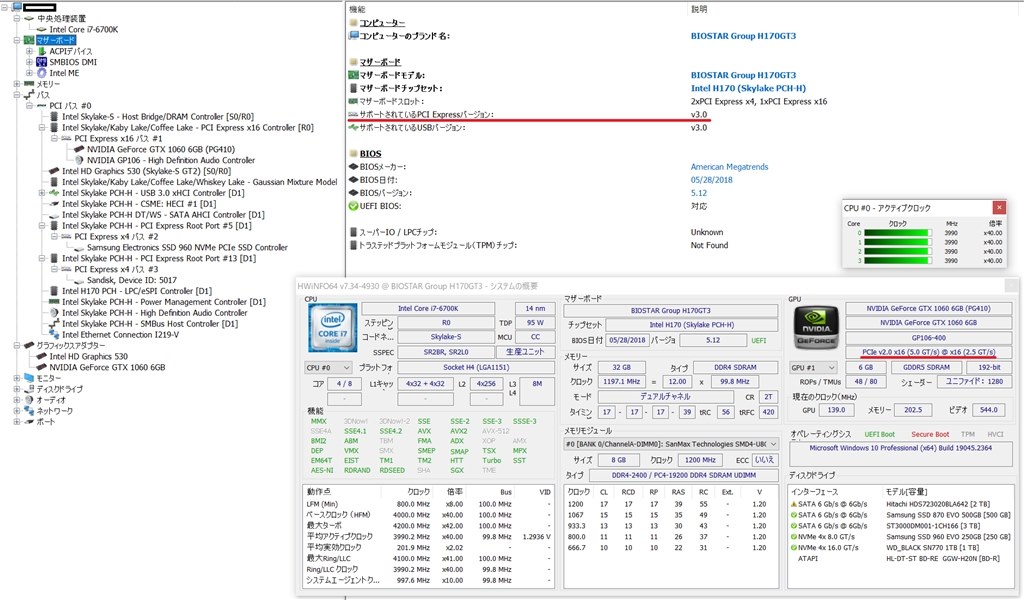The height and width of the screenshot is (600, 1024).
Task: Click the Core 0 clock bar
Action: [x=898, y=233]
